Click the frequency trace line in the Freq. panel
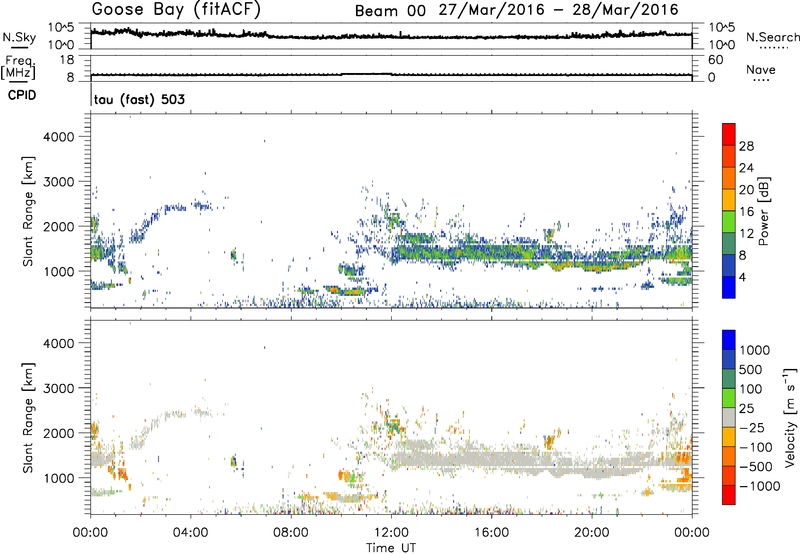Image resolution: width=800 pixels, height=554 pixels. [391, 74]
